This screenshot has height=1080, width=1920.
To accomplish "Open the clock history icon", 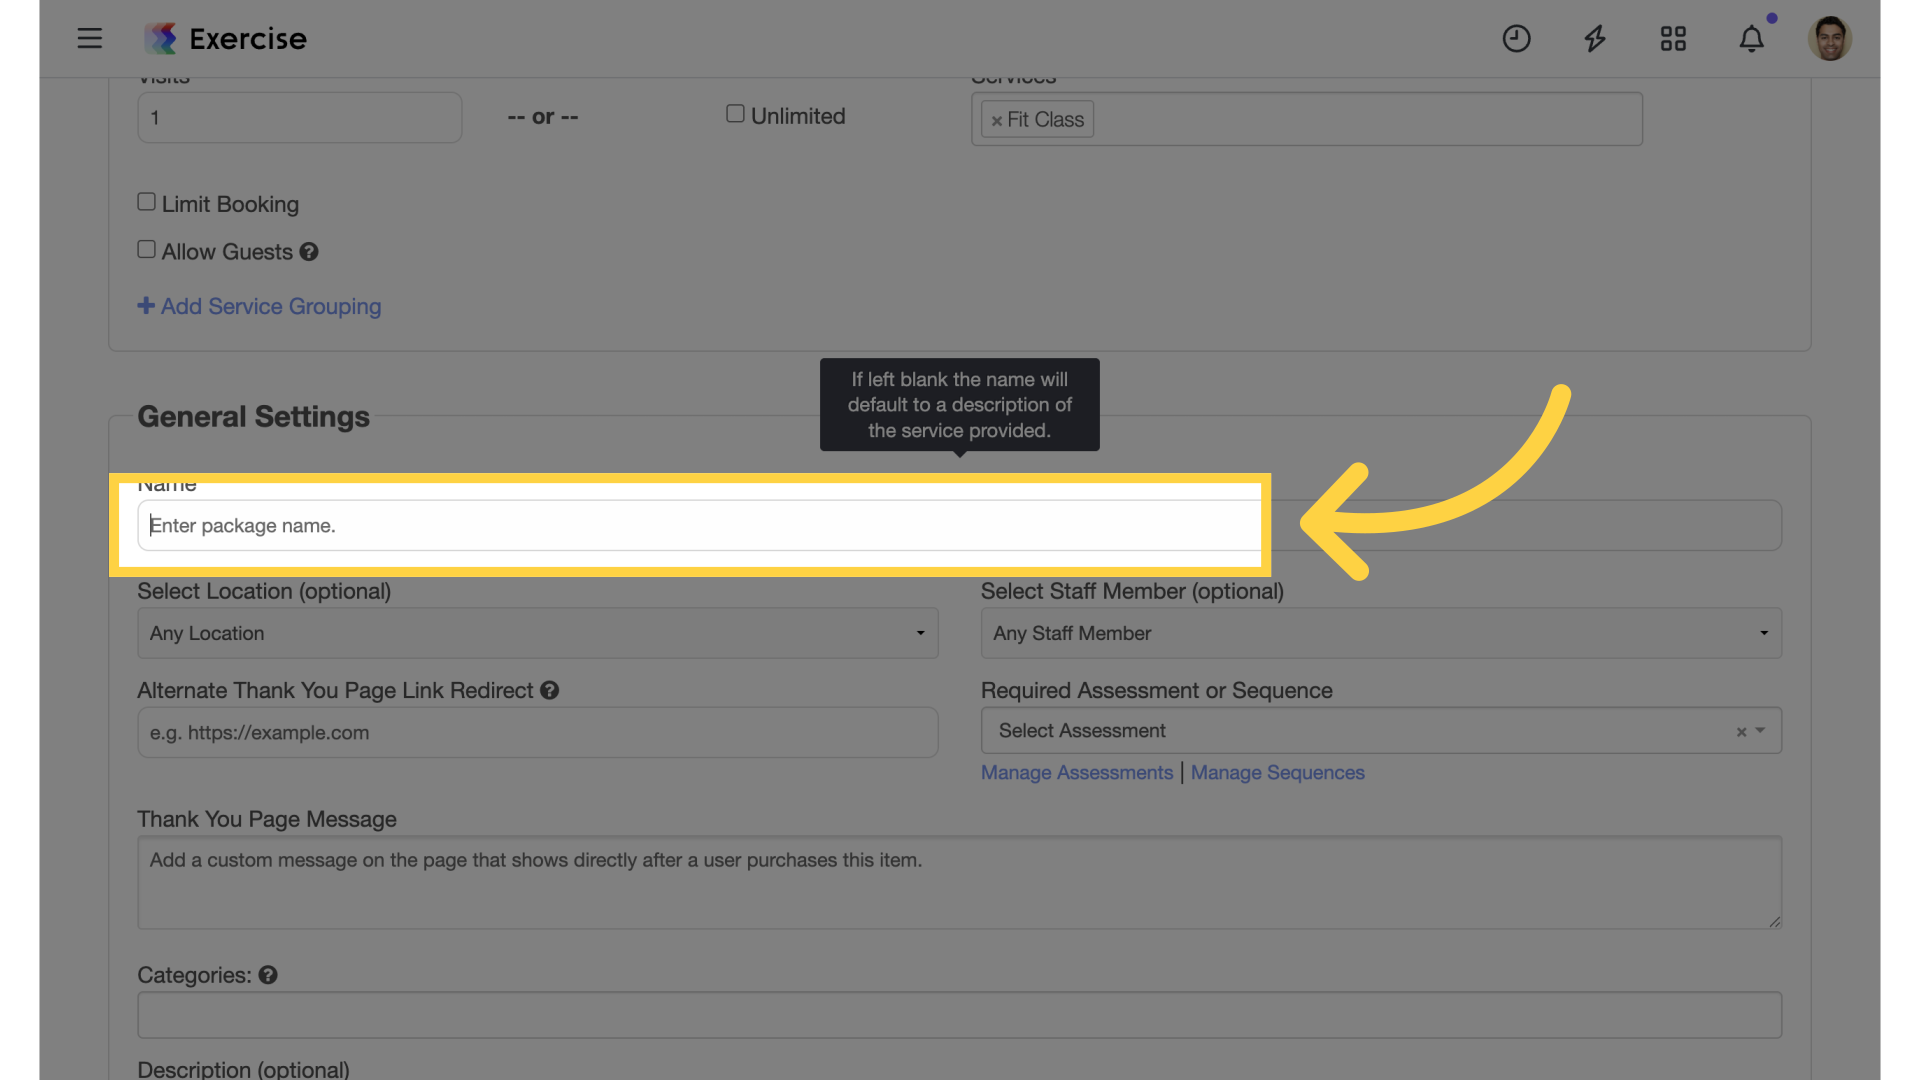I will coord(1516,38).
